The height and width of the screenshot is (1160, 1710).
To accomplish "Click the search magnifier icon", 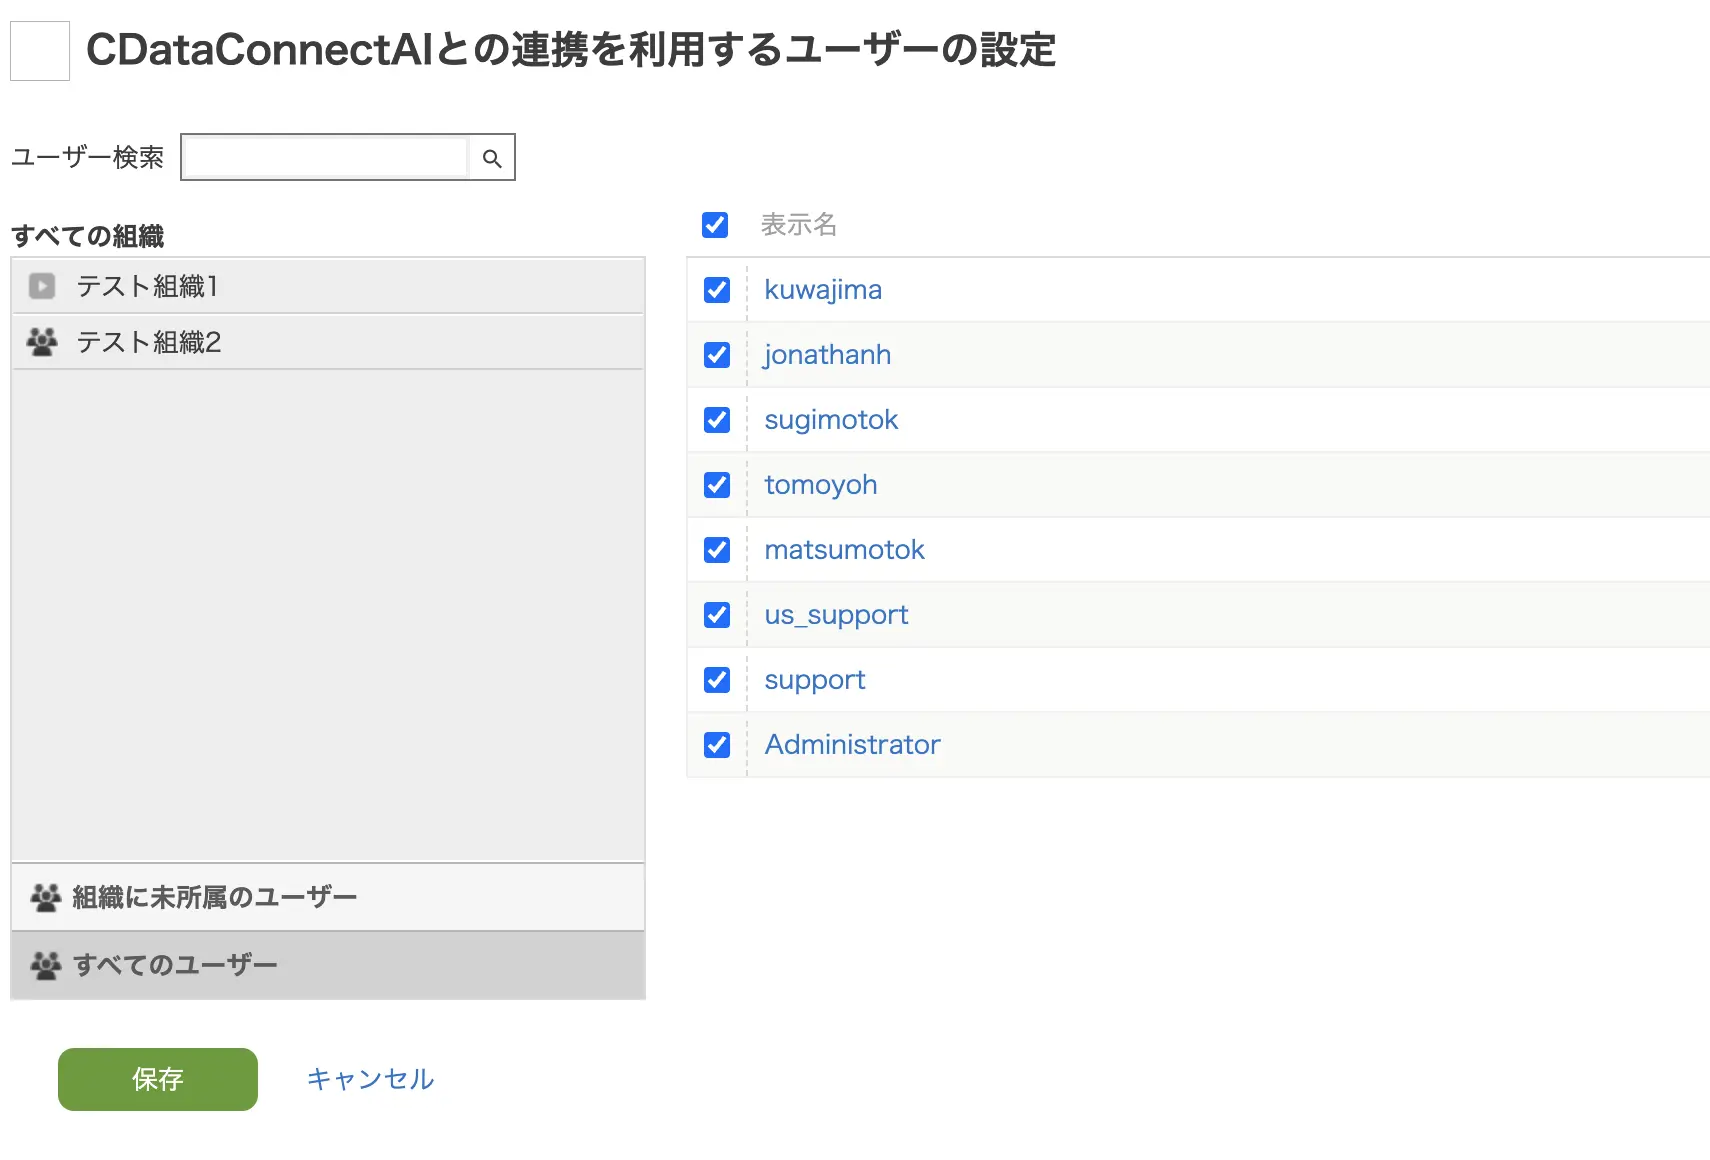I will point(492,158).
